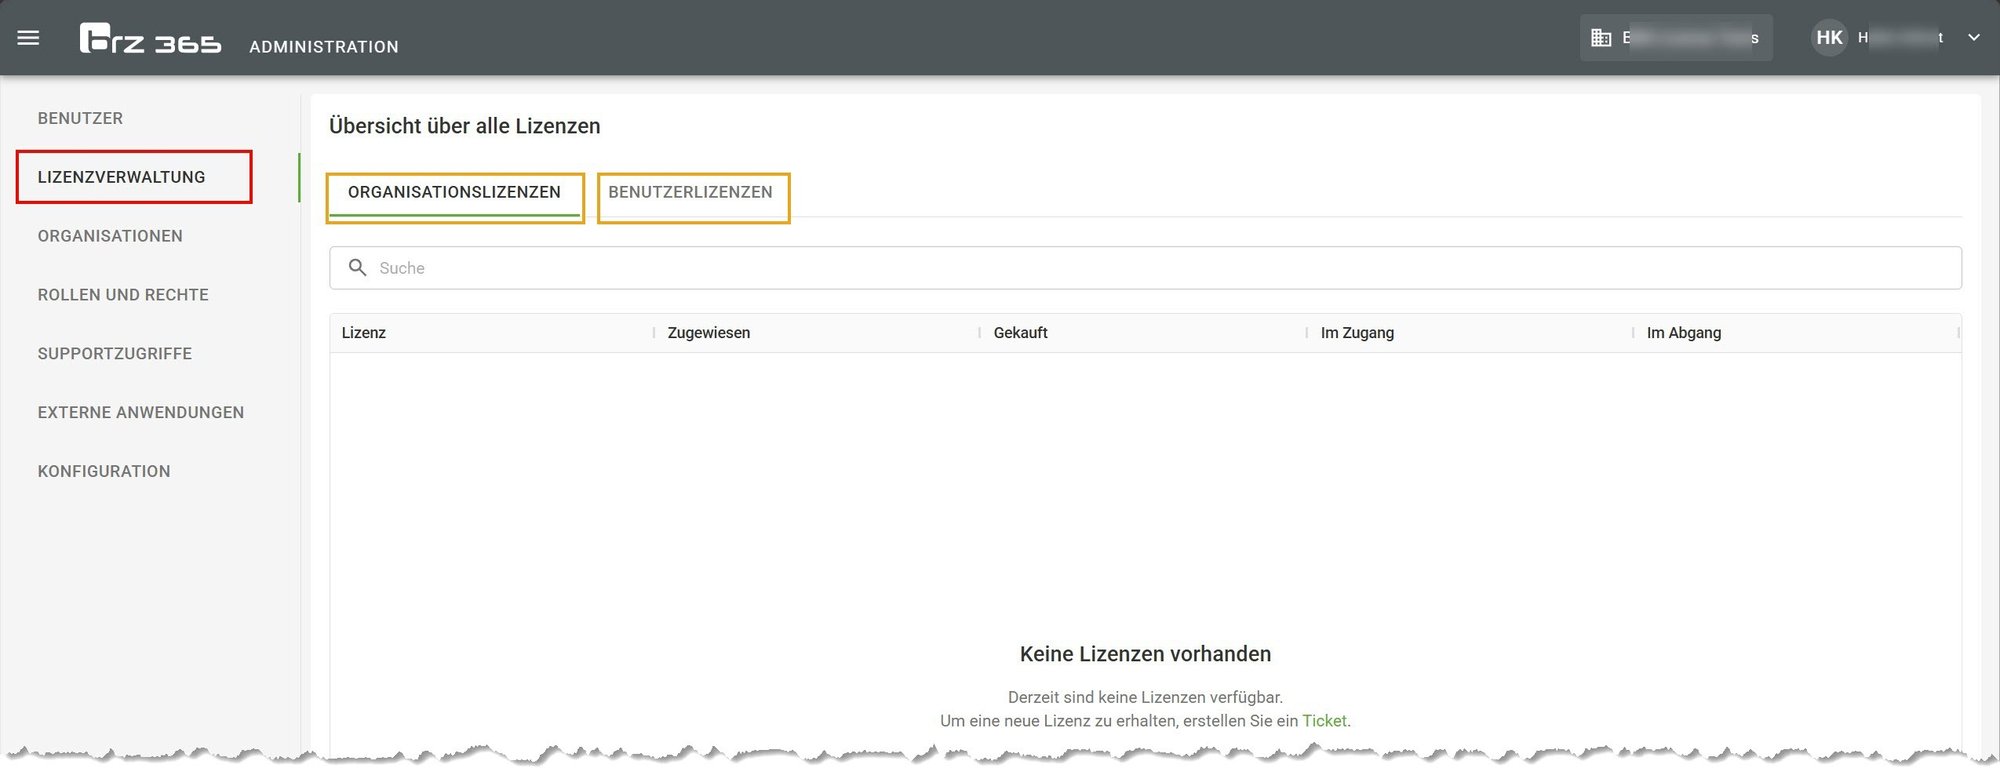
Task: Switch to the Benutzerlizenzen tab
Action: click(690, 192)
